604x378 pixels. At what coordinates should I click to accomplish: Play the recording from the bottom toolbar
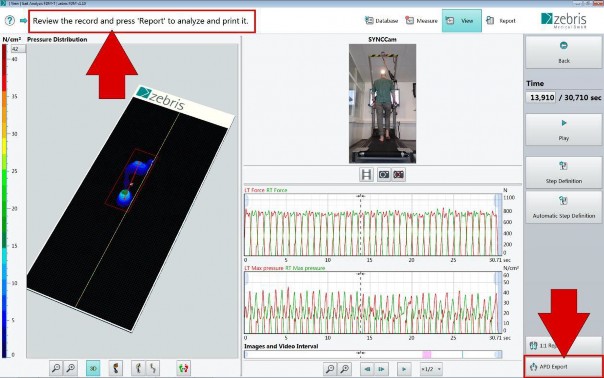[404, 369]
